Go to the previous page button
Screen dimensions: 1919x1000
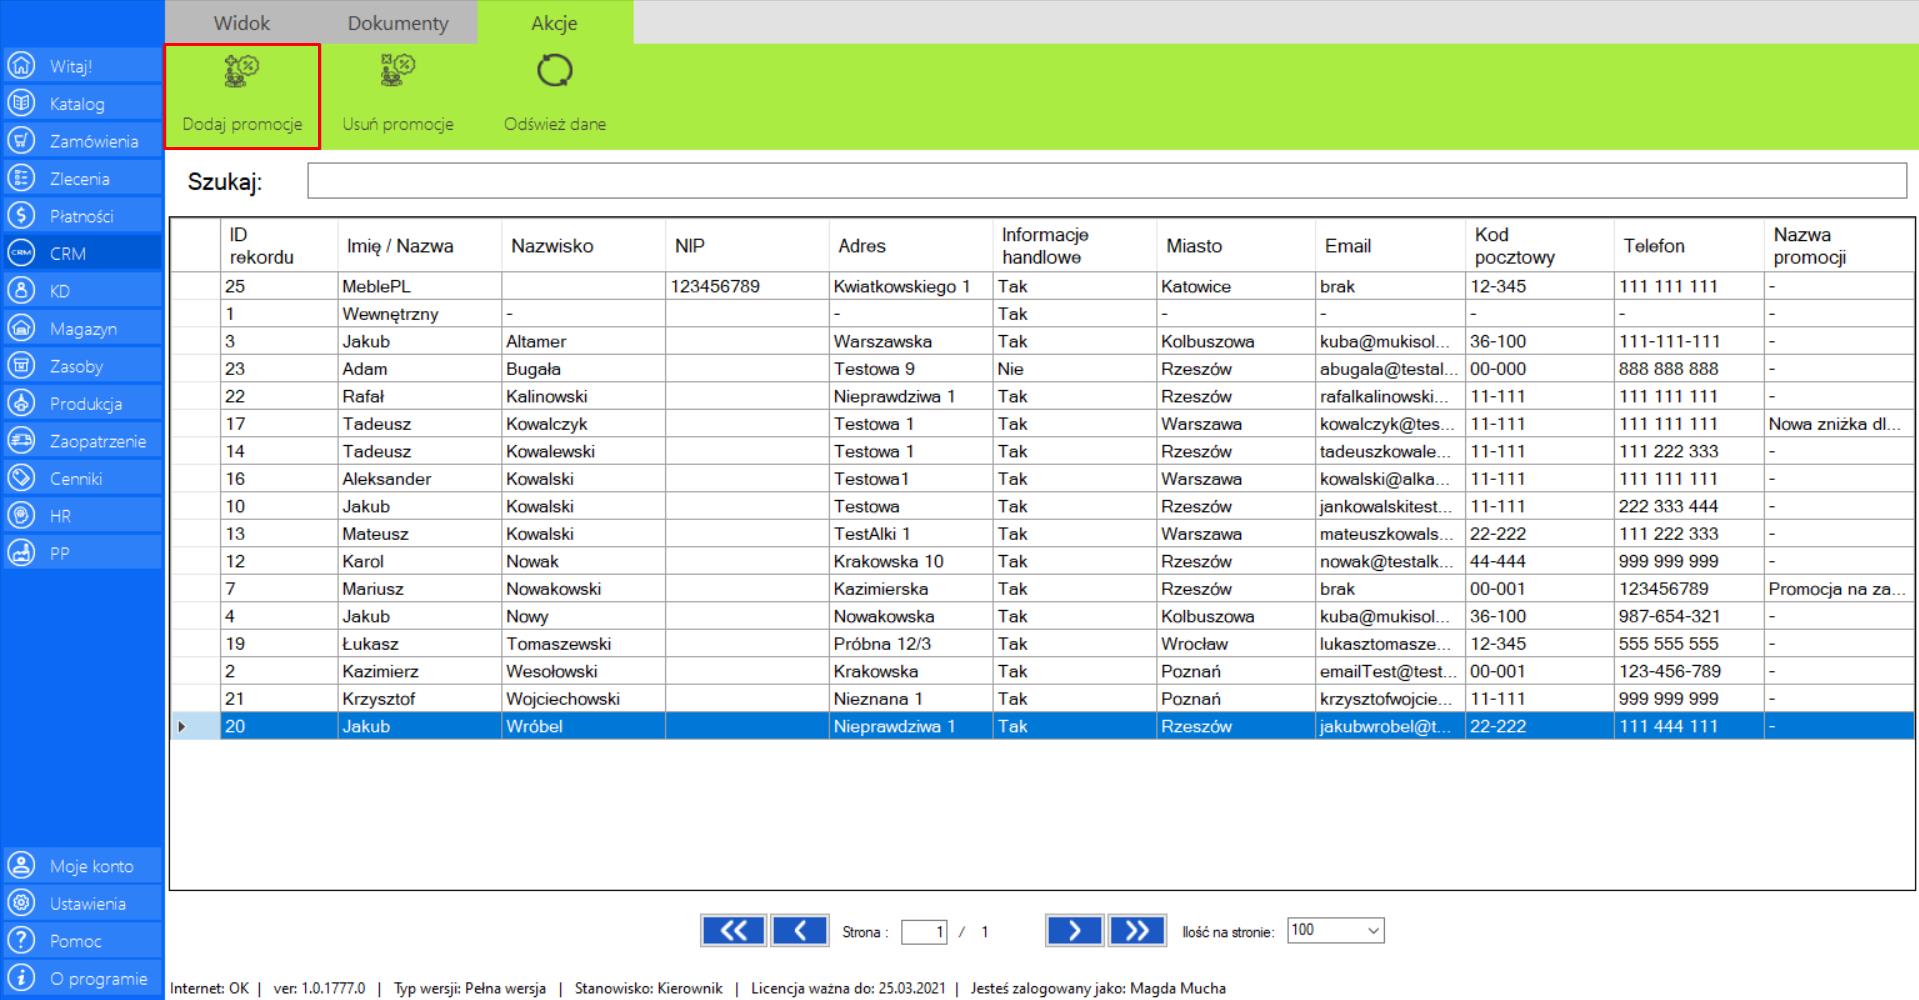(x=800, y=931)
